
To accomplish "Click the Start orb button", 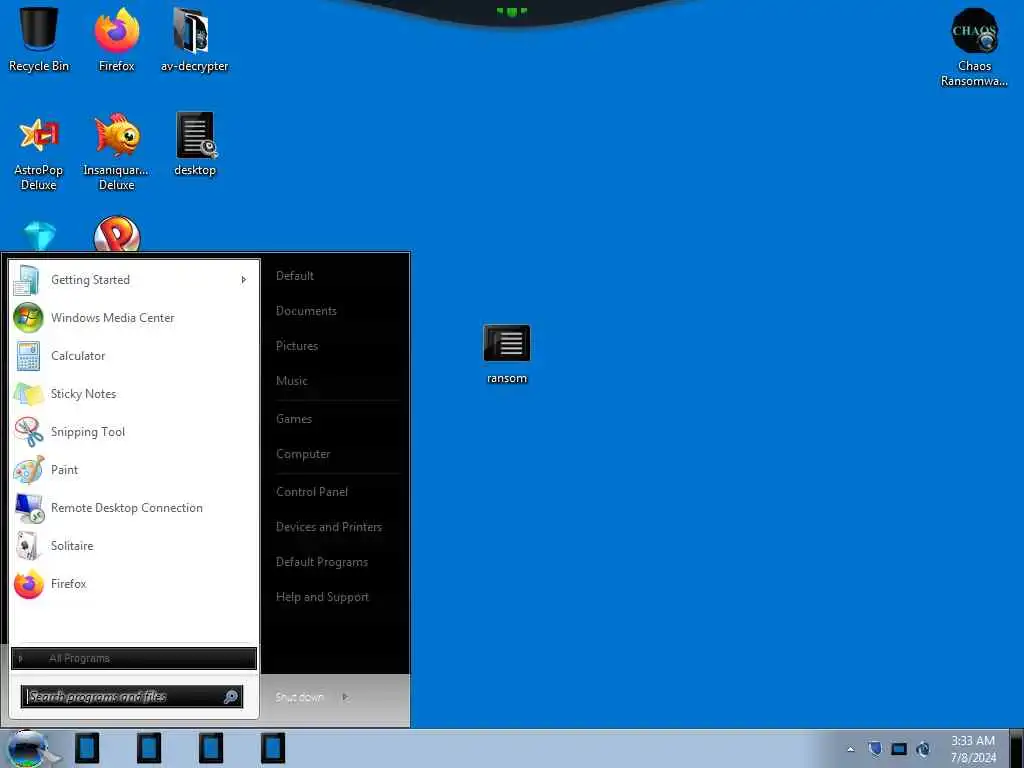I will 29,748.
